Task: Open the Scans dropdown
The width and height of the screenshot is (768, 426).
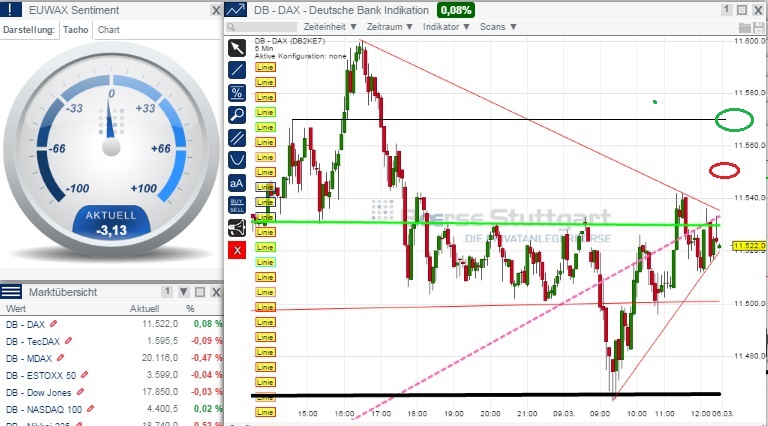Action: tap(498, 27)
